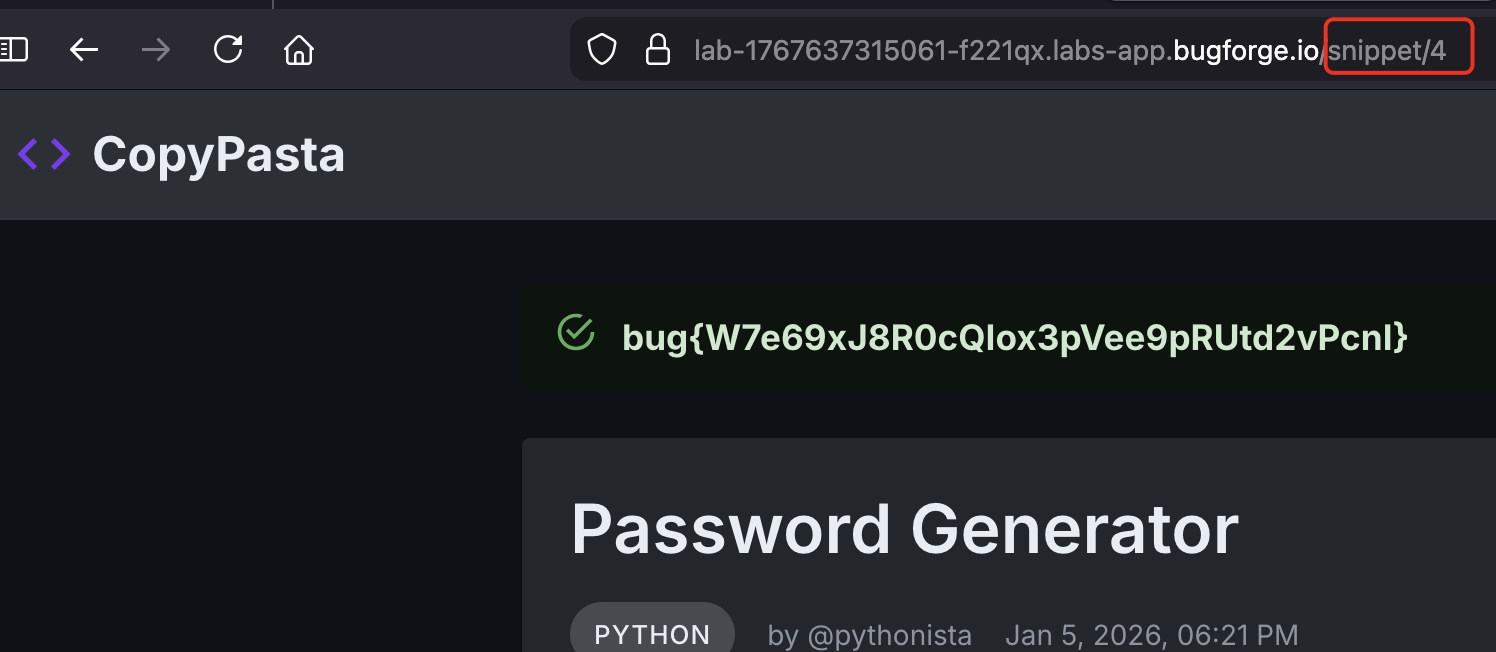Screen dimensions: 1496x652
Task: Show site security via the padlock
Action: click(657, 49)
